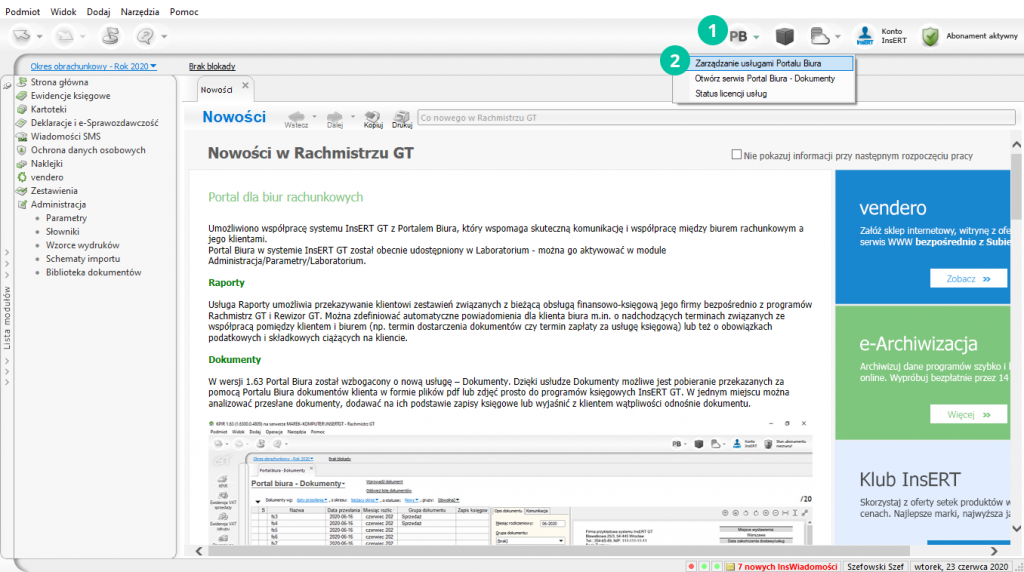Expand the PB button dropdown arrow
This screenshot has width=1024, height=572.
pos(756,37)
